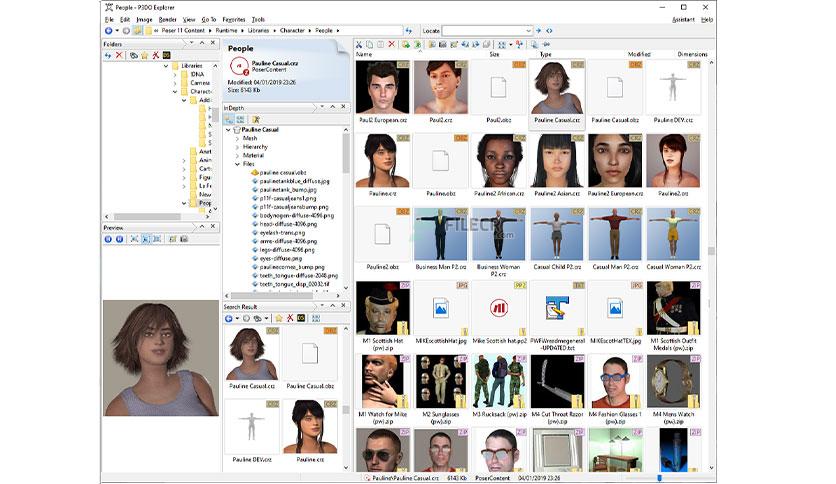Collapse the Files node in InDepth tree
Viewport: 836px width, 484px height.
237,164
